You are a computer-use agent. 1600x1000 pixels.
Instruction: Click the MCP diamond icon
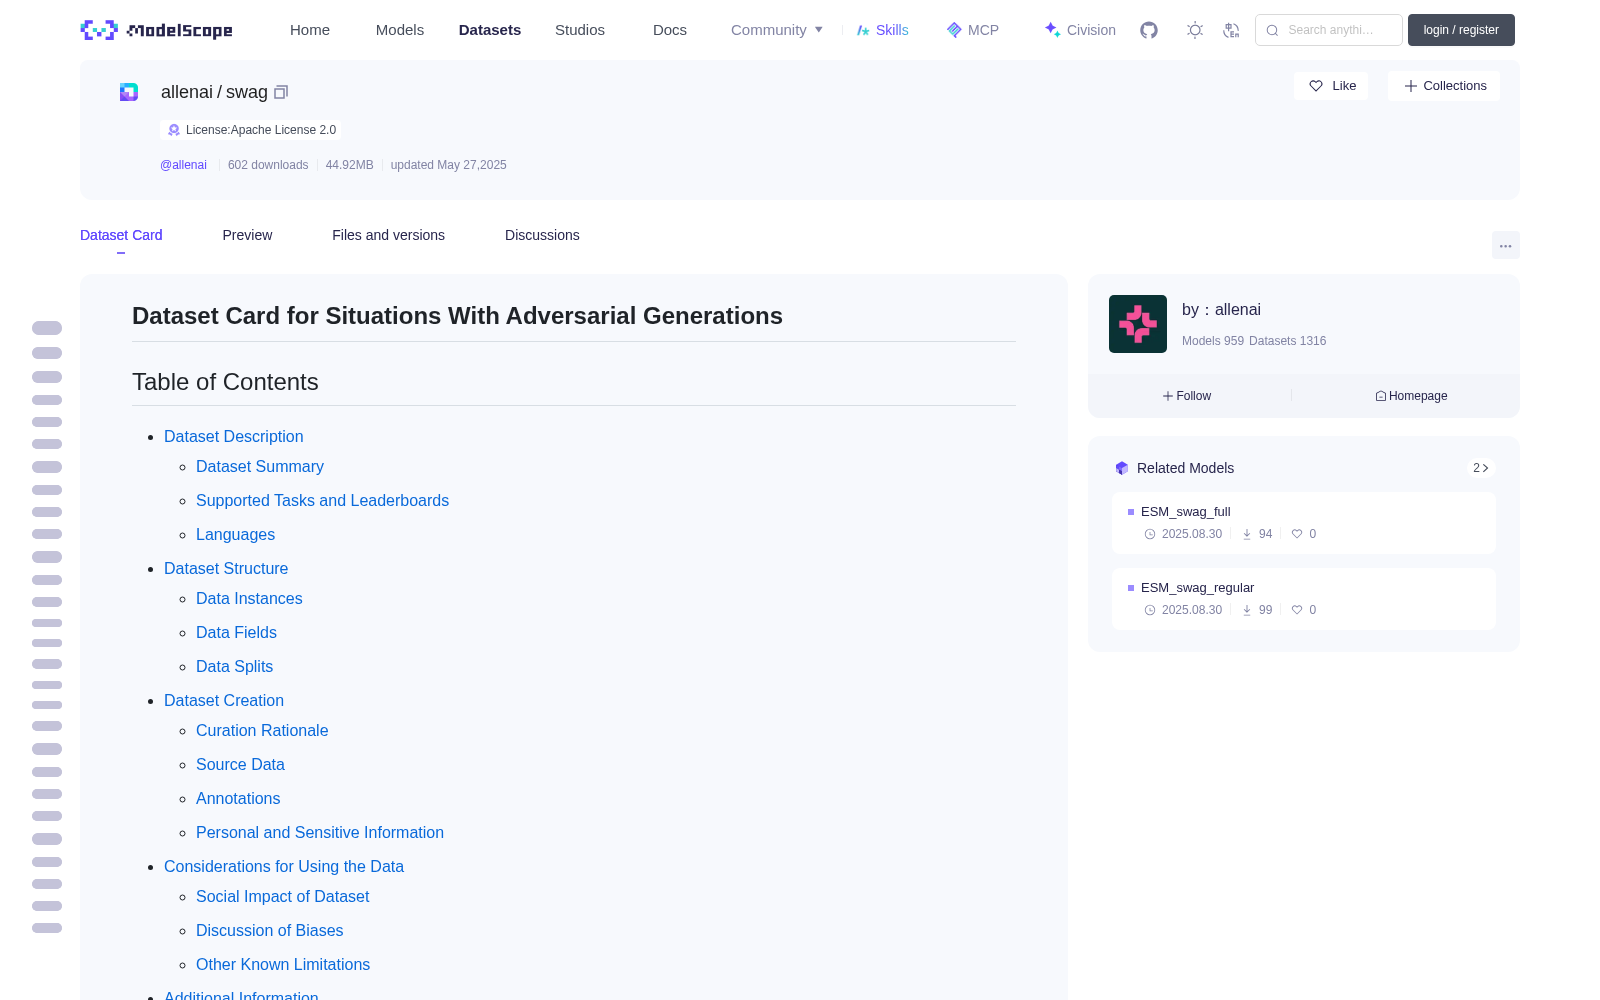click(954, 30)
